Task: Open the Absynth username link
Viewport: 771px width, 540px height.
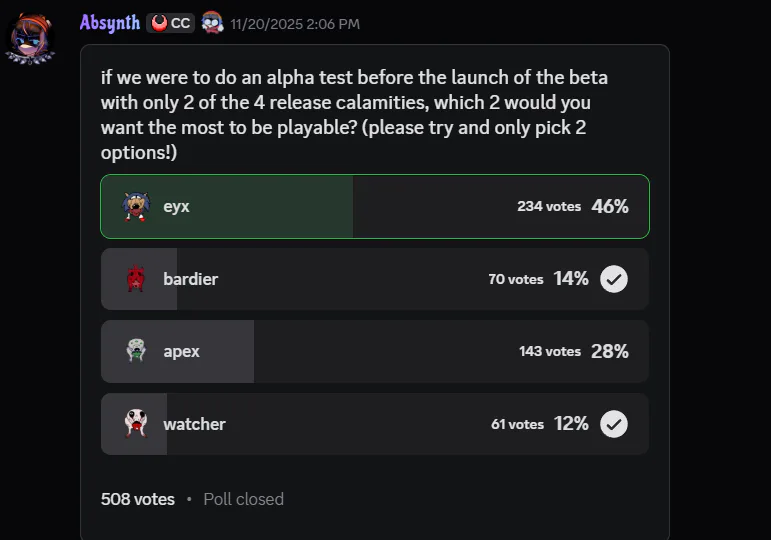Action: [x=109, y=23]
